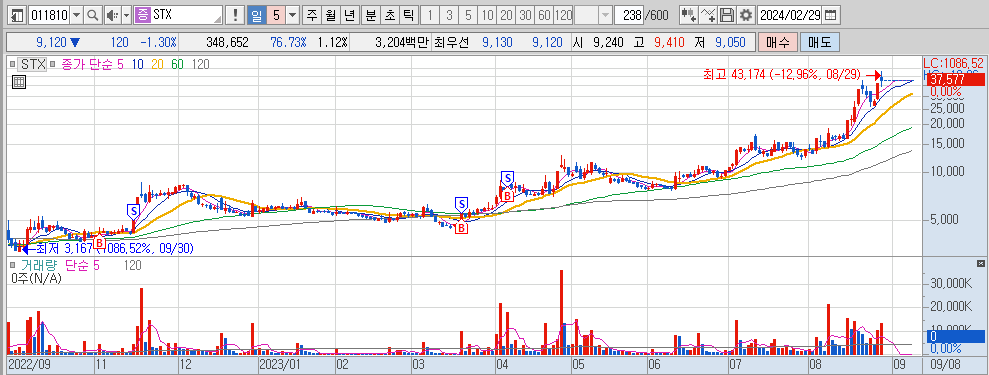This screenshot has width=989, height=375.
Task: Select the 주 weekly period button
Action: [x=311, y=15]
